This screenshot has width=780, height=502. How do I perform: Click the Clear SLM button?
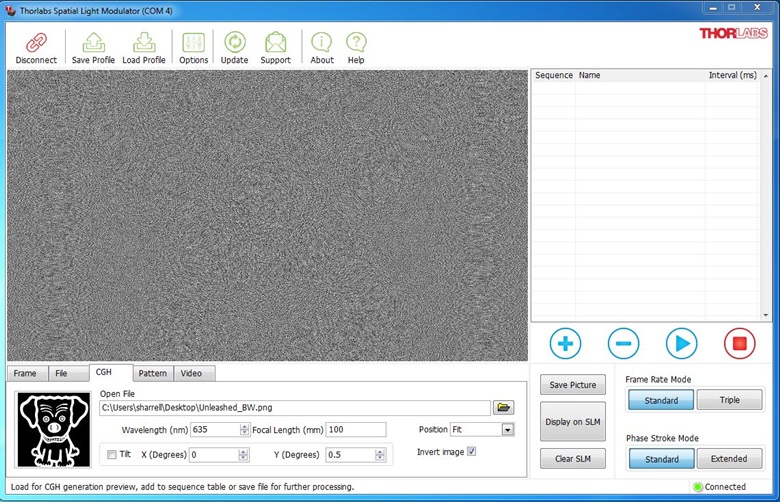[x=573, y=459]
